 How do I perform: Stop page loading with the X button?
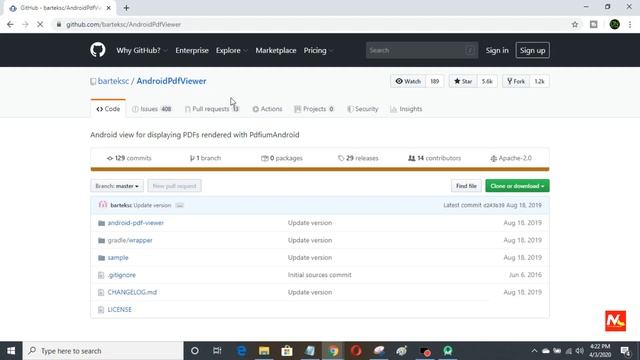[x=40, y=24]
